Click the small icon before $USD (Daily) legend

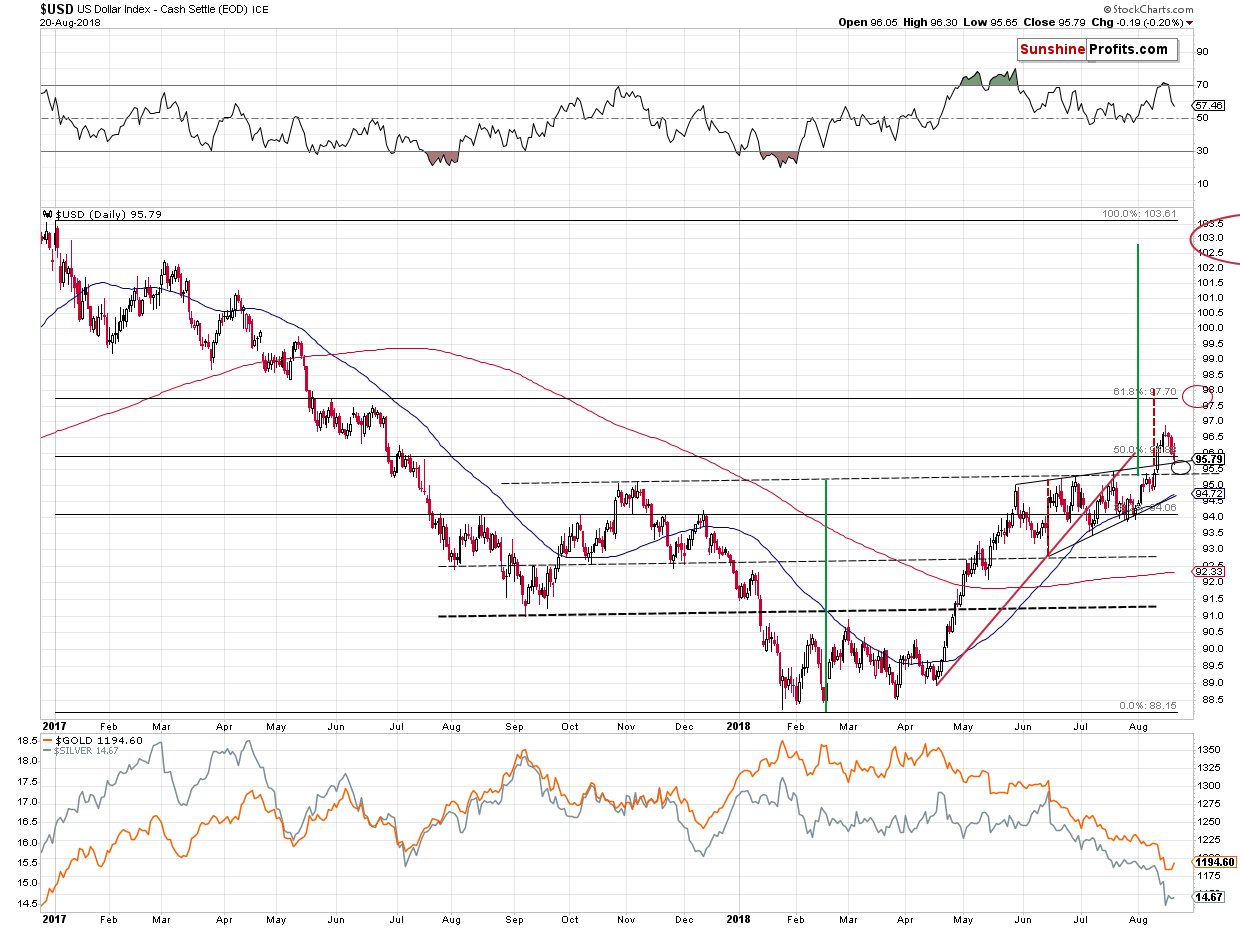coord(46,214)
